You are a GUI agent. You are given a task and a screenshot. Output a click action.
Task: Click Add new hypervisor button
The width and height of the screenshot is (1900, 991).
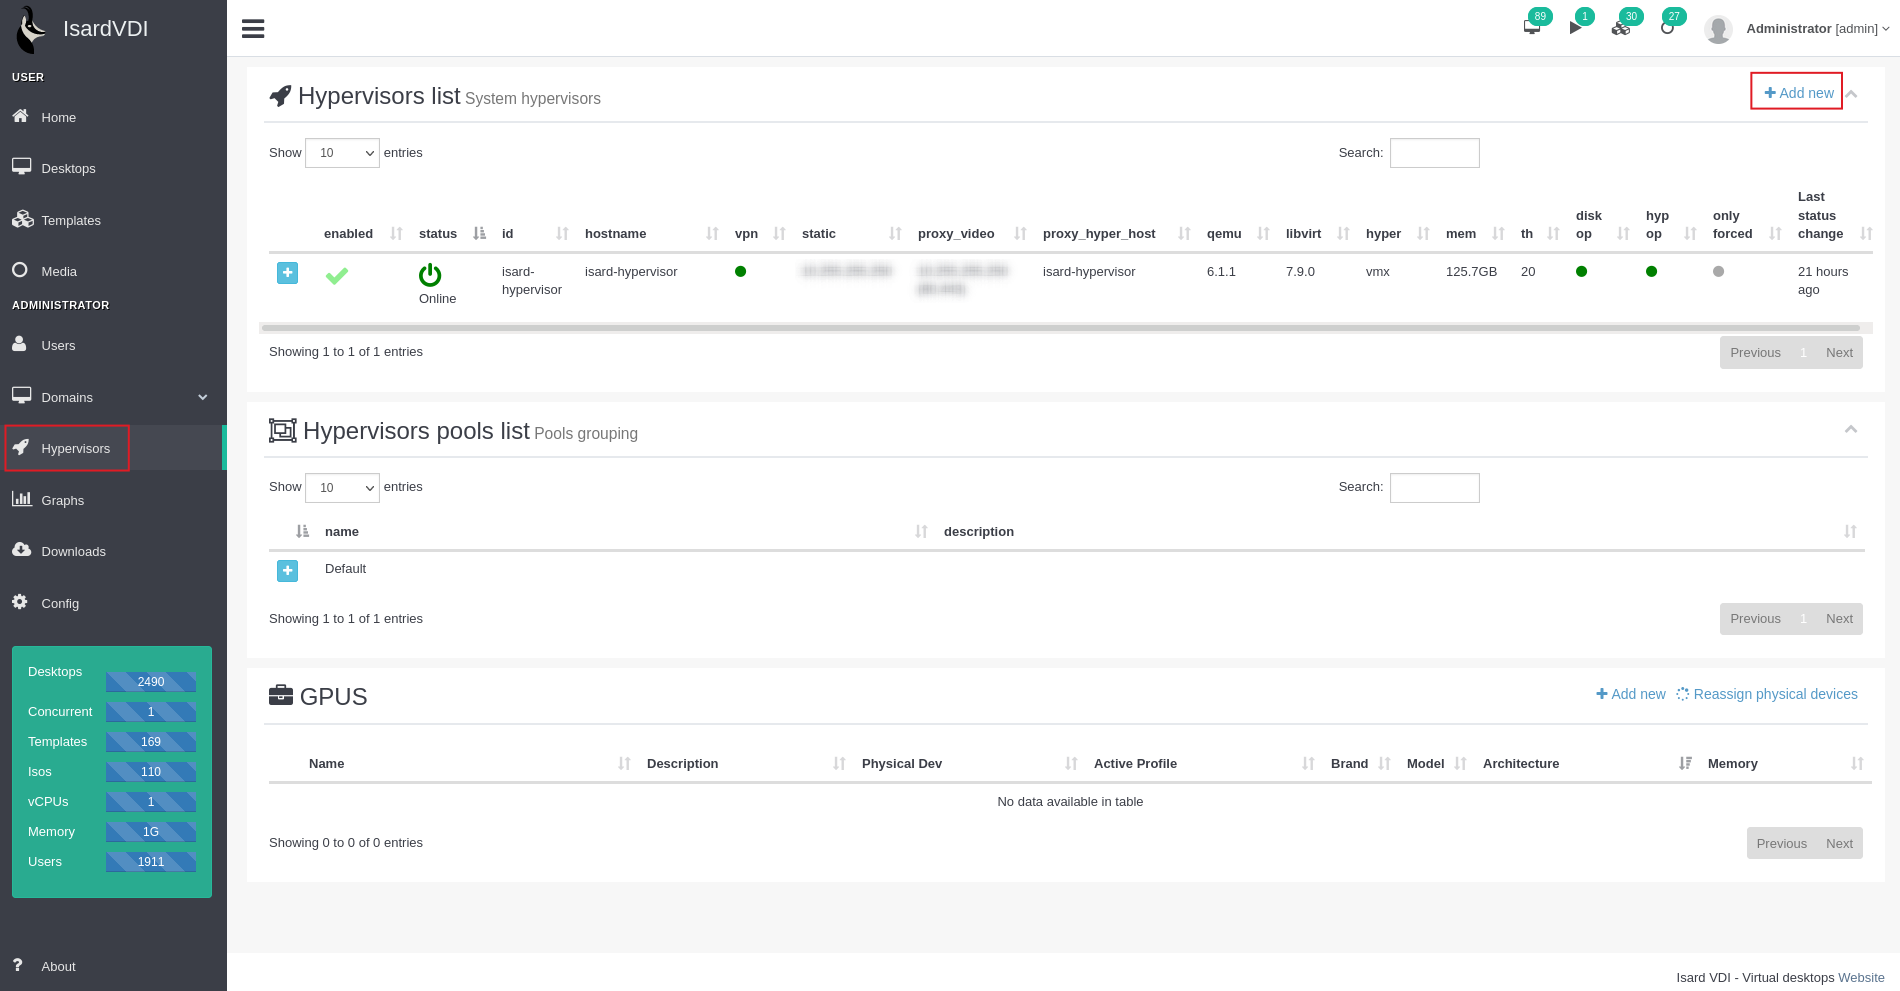pos(1797,92)
